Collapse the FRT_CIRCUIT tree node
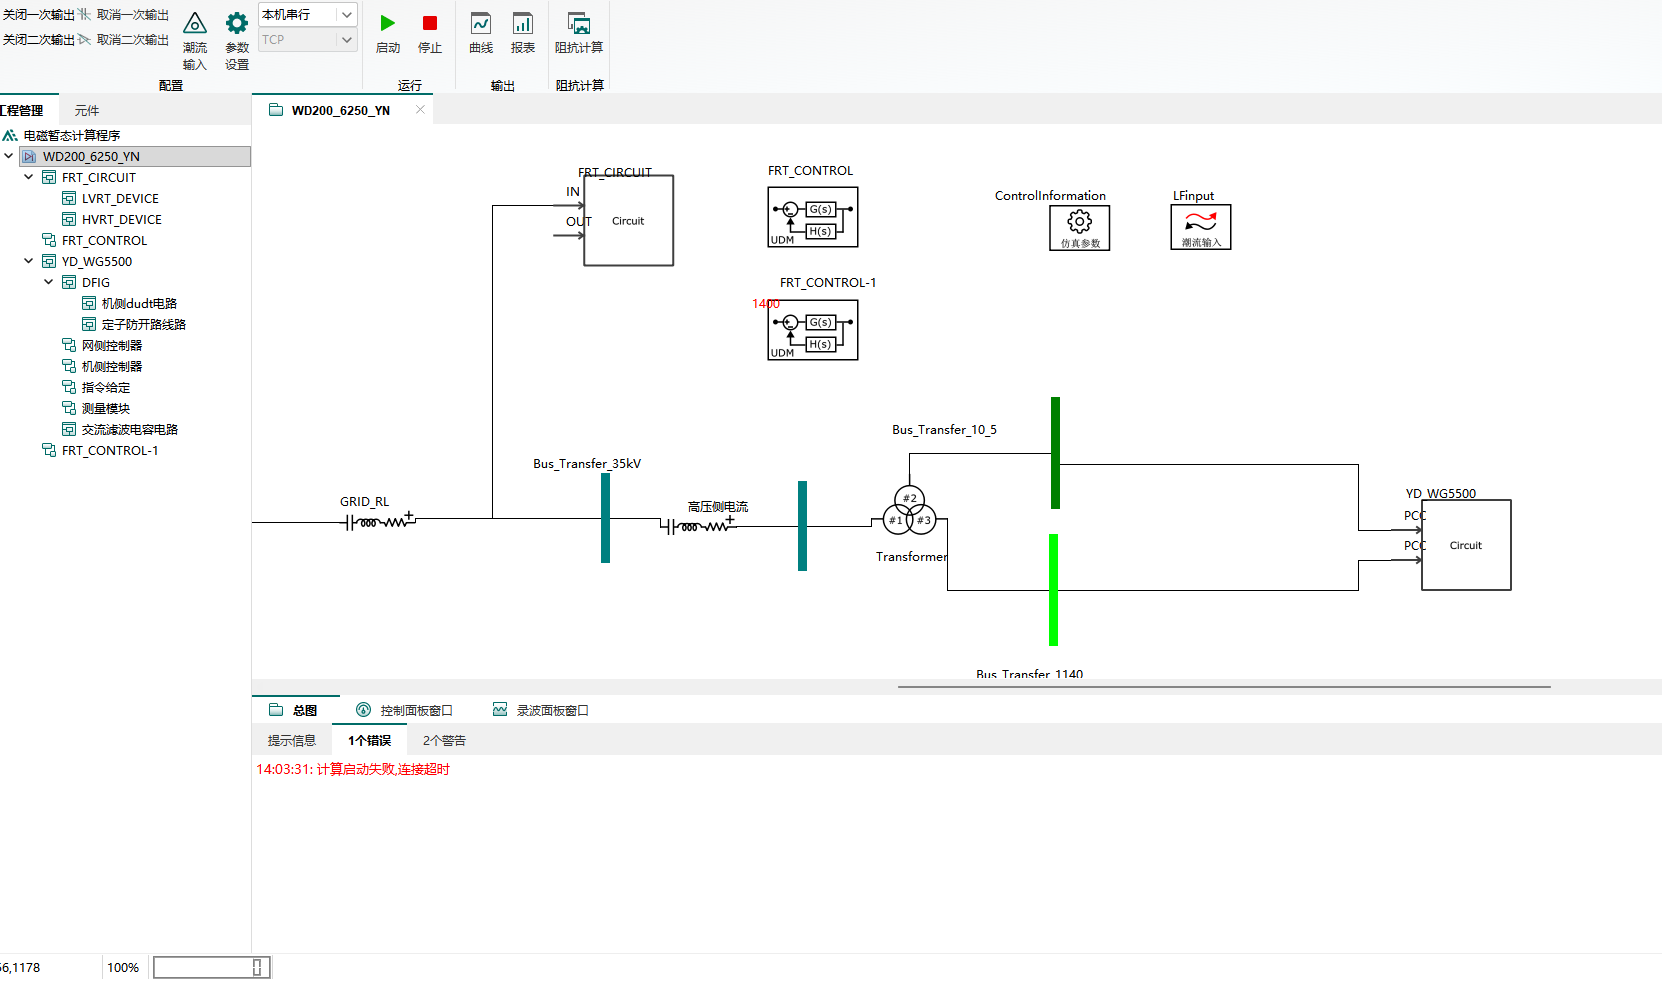1662x981 pixels. [29, 177]
